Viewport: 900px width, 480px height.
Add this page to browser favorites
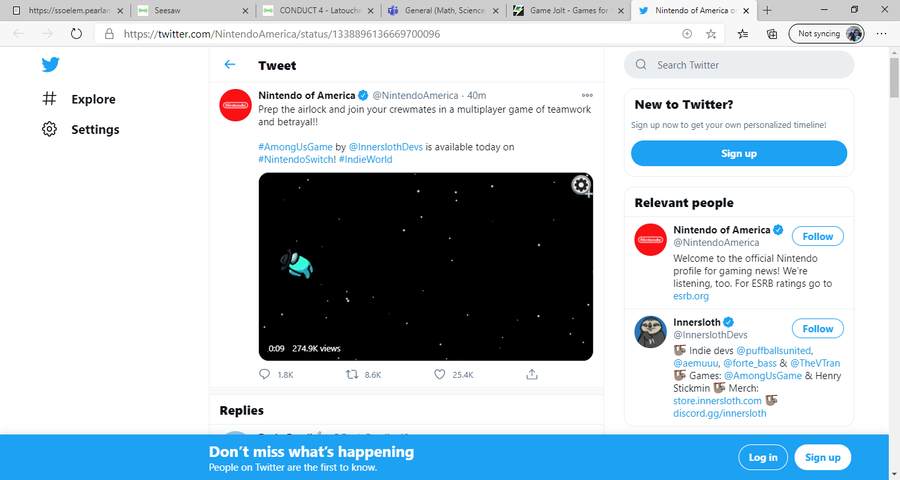tap(711, 33)
